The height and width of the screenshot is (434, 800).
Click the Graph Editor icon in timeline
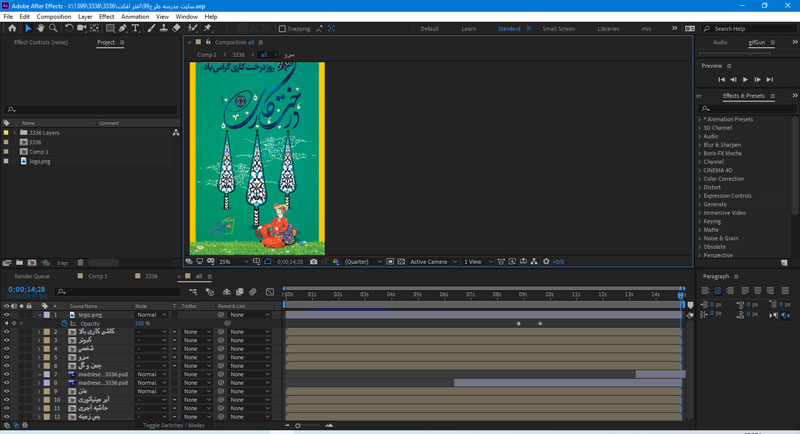[x=270, y=292]
